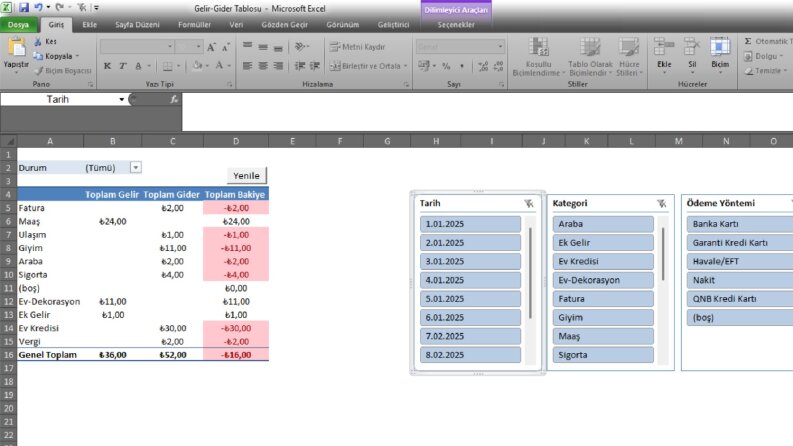The height and width of the screenshot is (446, 793).
Task: Click the Genel Toplam row label
Action: 48,355
